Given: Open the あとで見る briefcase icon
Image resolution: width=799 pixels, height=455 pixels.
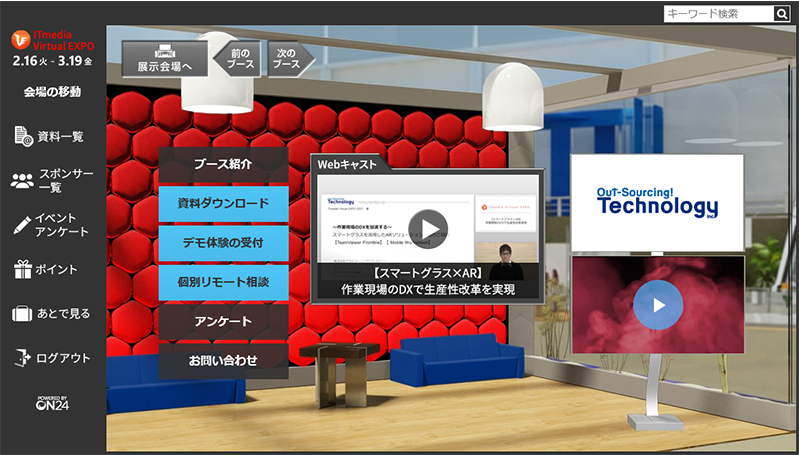Looking at the screenshot, I should point(22,313).
